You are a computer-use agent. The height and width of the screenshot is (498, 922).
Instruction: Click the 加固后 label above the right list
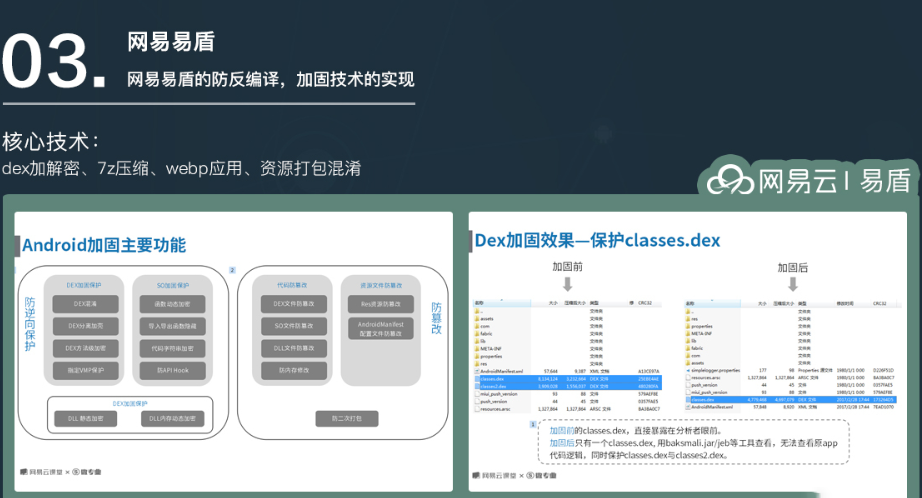[793, 268]
